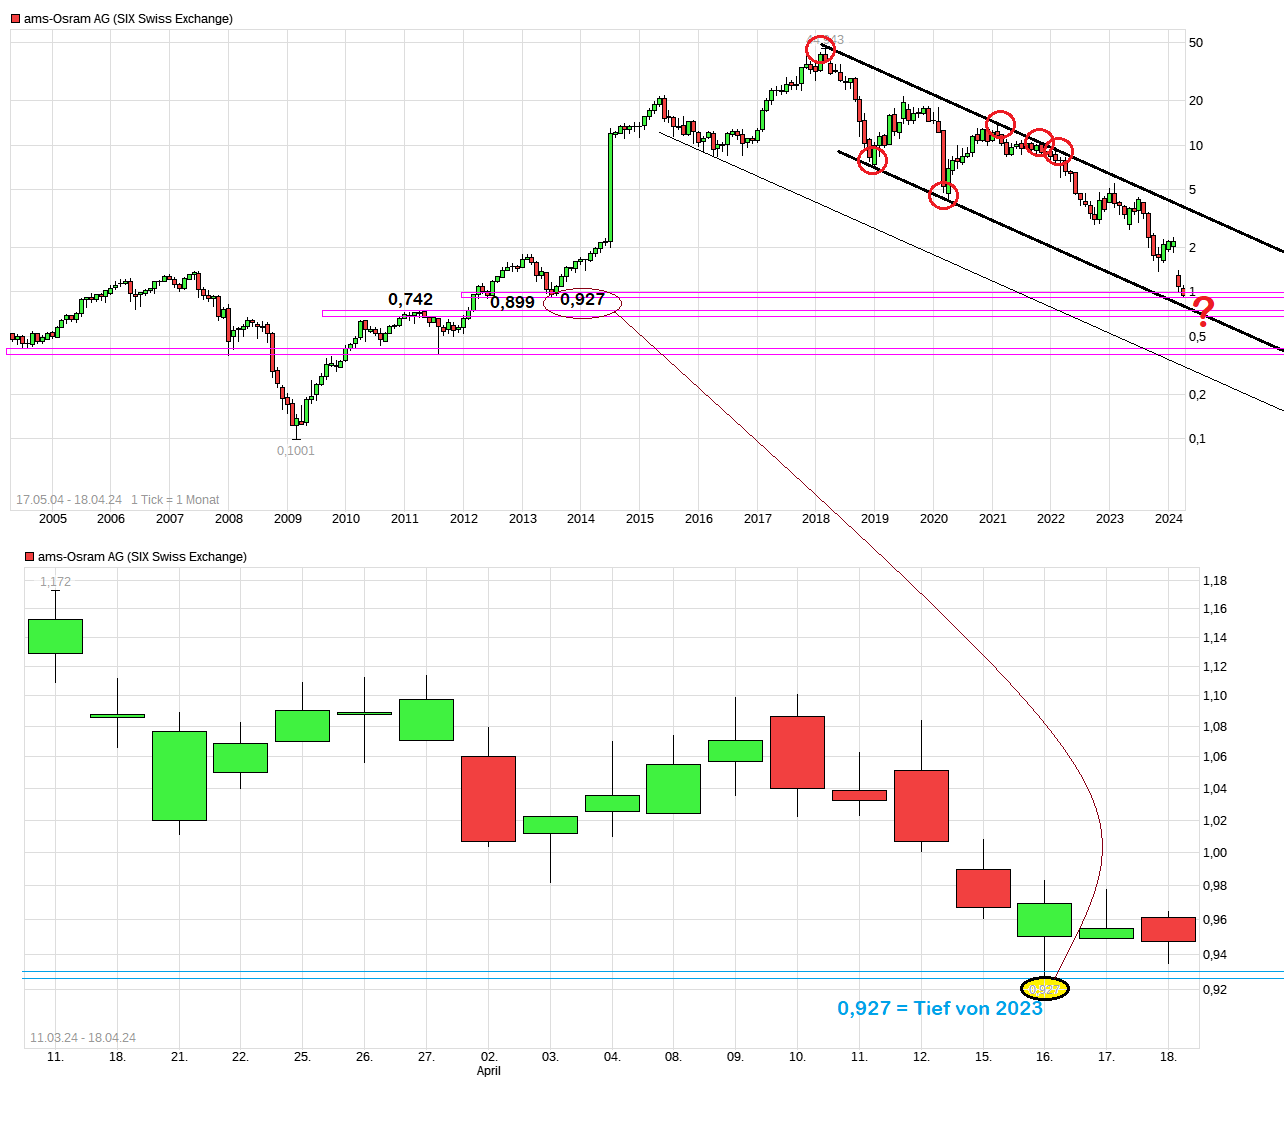Viewport: 1284px width, 1122px height.
Task: Click the 16. date label on the daily axis
Action: 1044,1057
